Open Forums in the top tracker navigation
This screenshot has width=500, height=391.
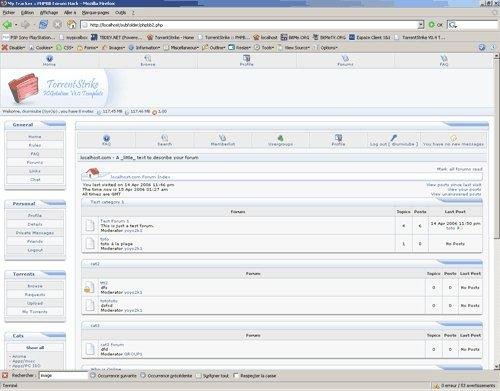345,60
